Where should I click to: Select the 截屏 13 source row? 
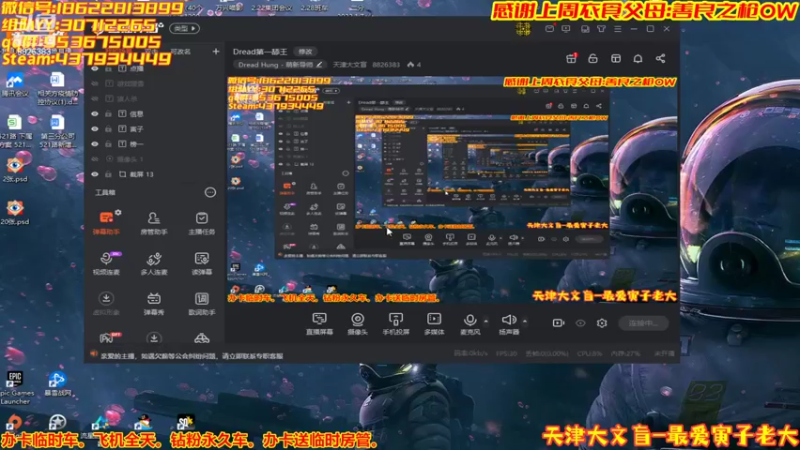[x=155, y=174]
